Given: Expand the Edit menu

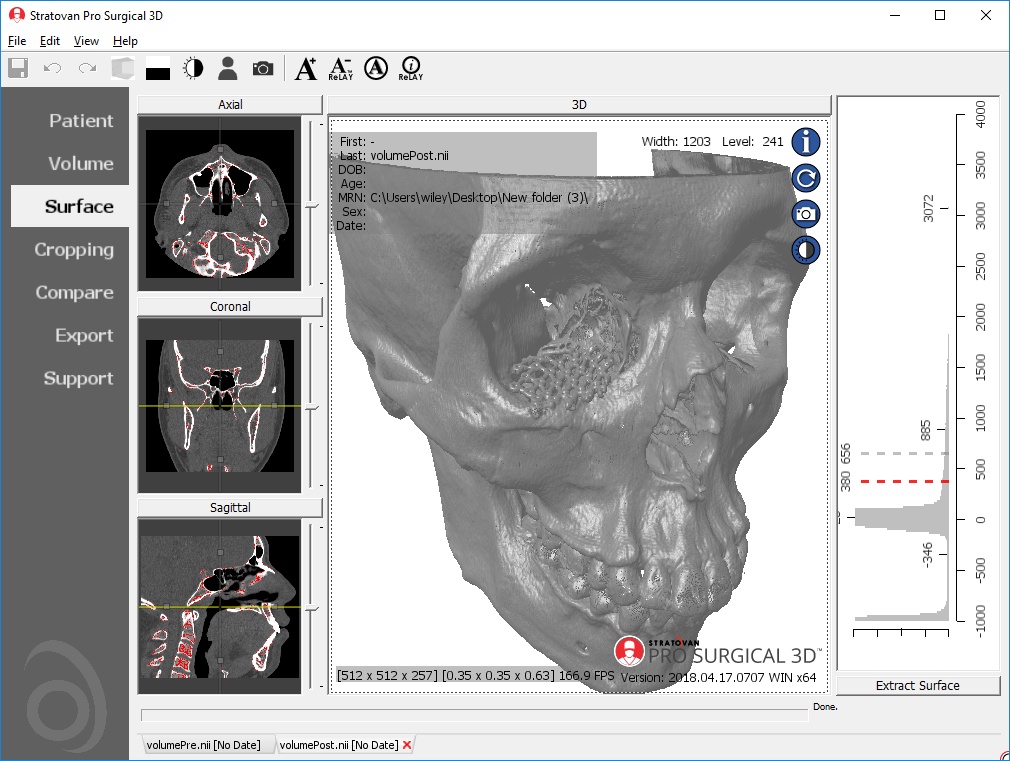Looking at the screenshot, I should click(x=50, y=41).
